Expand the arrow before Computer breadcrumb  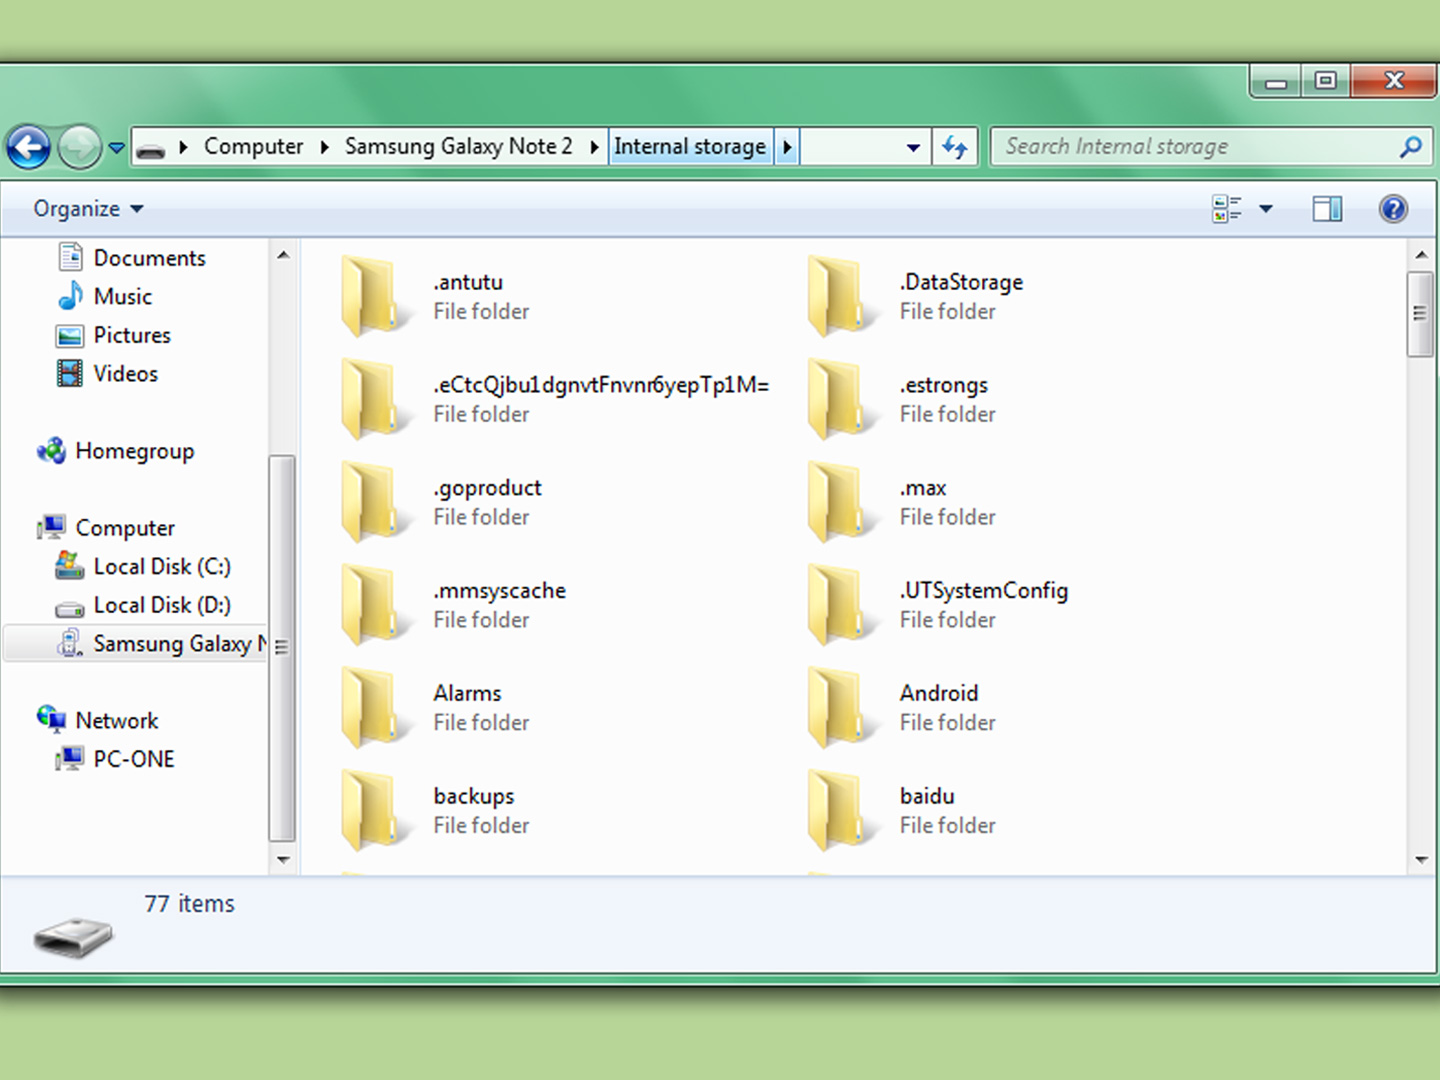184,147
